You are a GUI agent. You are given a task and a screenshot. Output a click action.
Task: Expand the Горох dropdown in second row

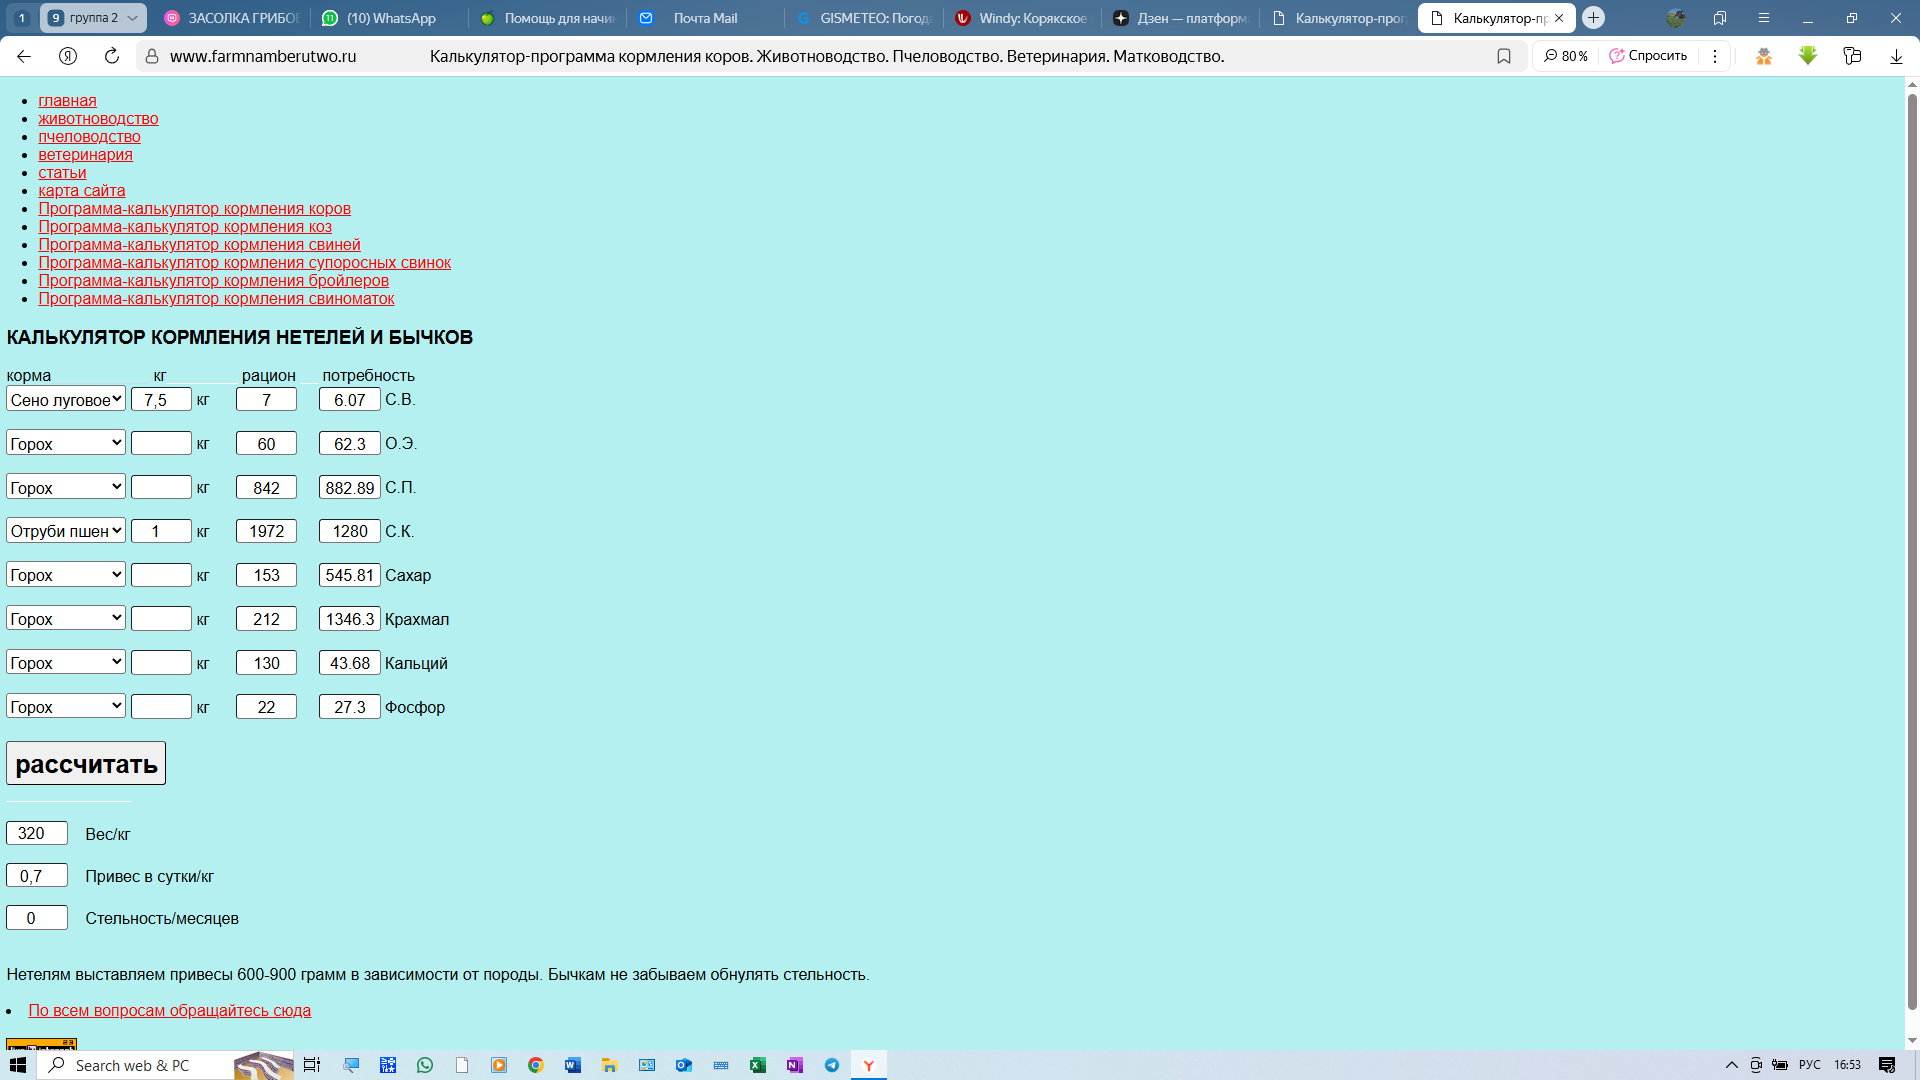[x=66, y=443]
